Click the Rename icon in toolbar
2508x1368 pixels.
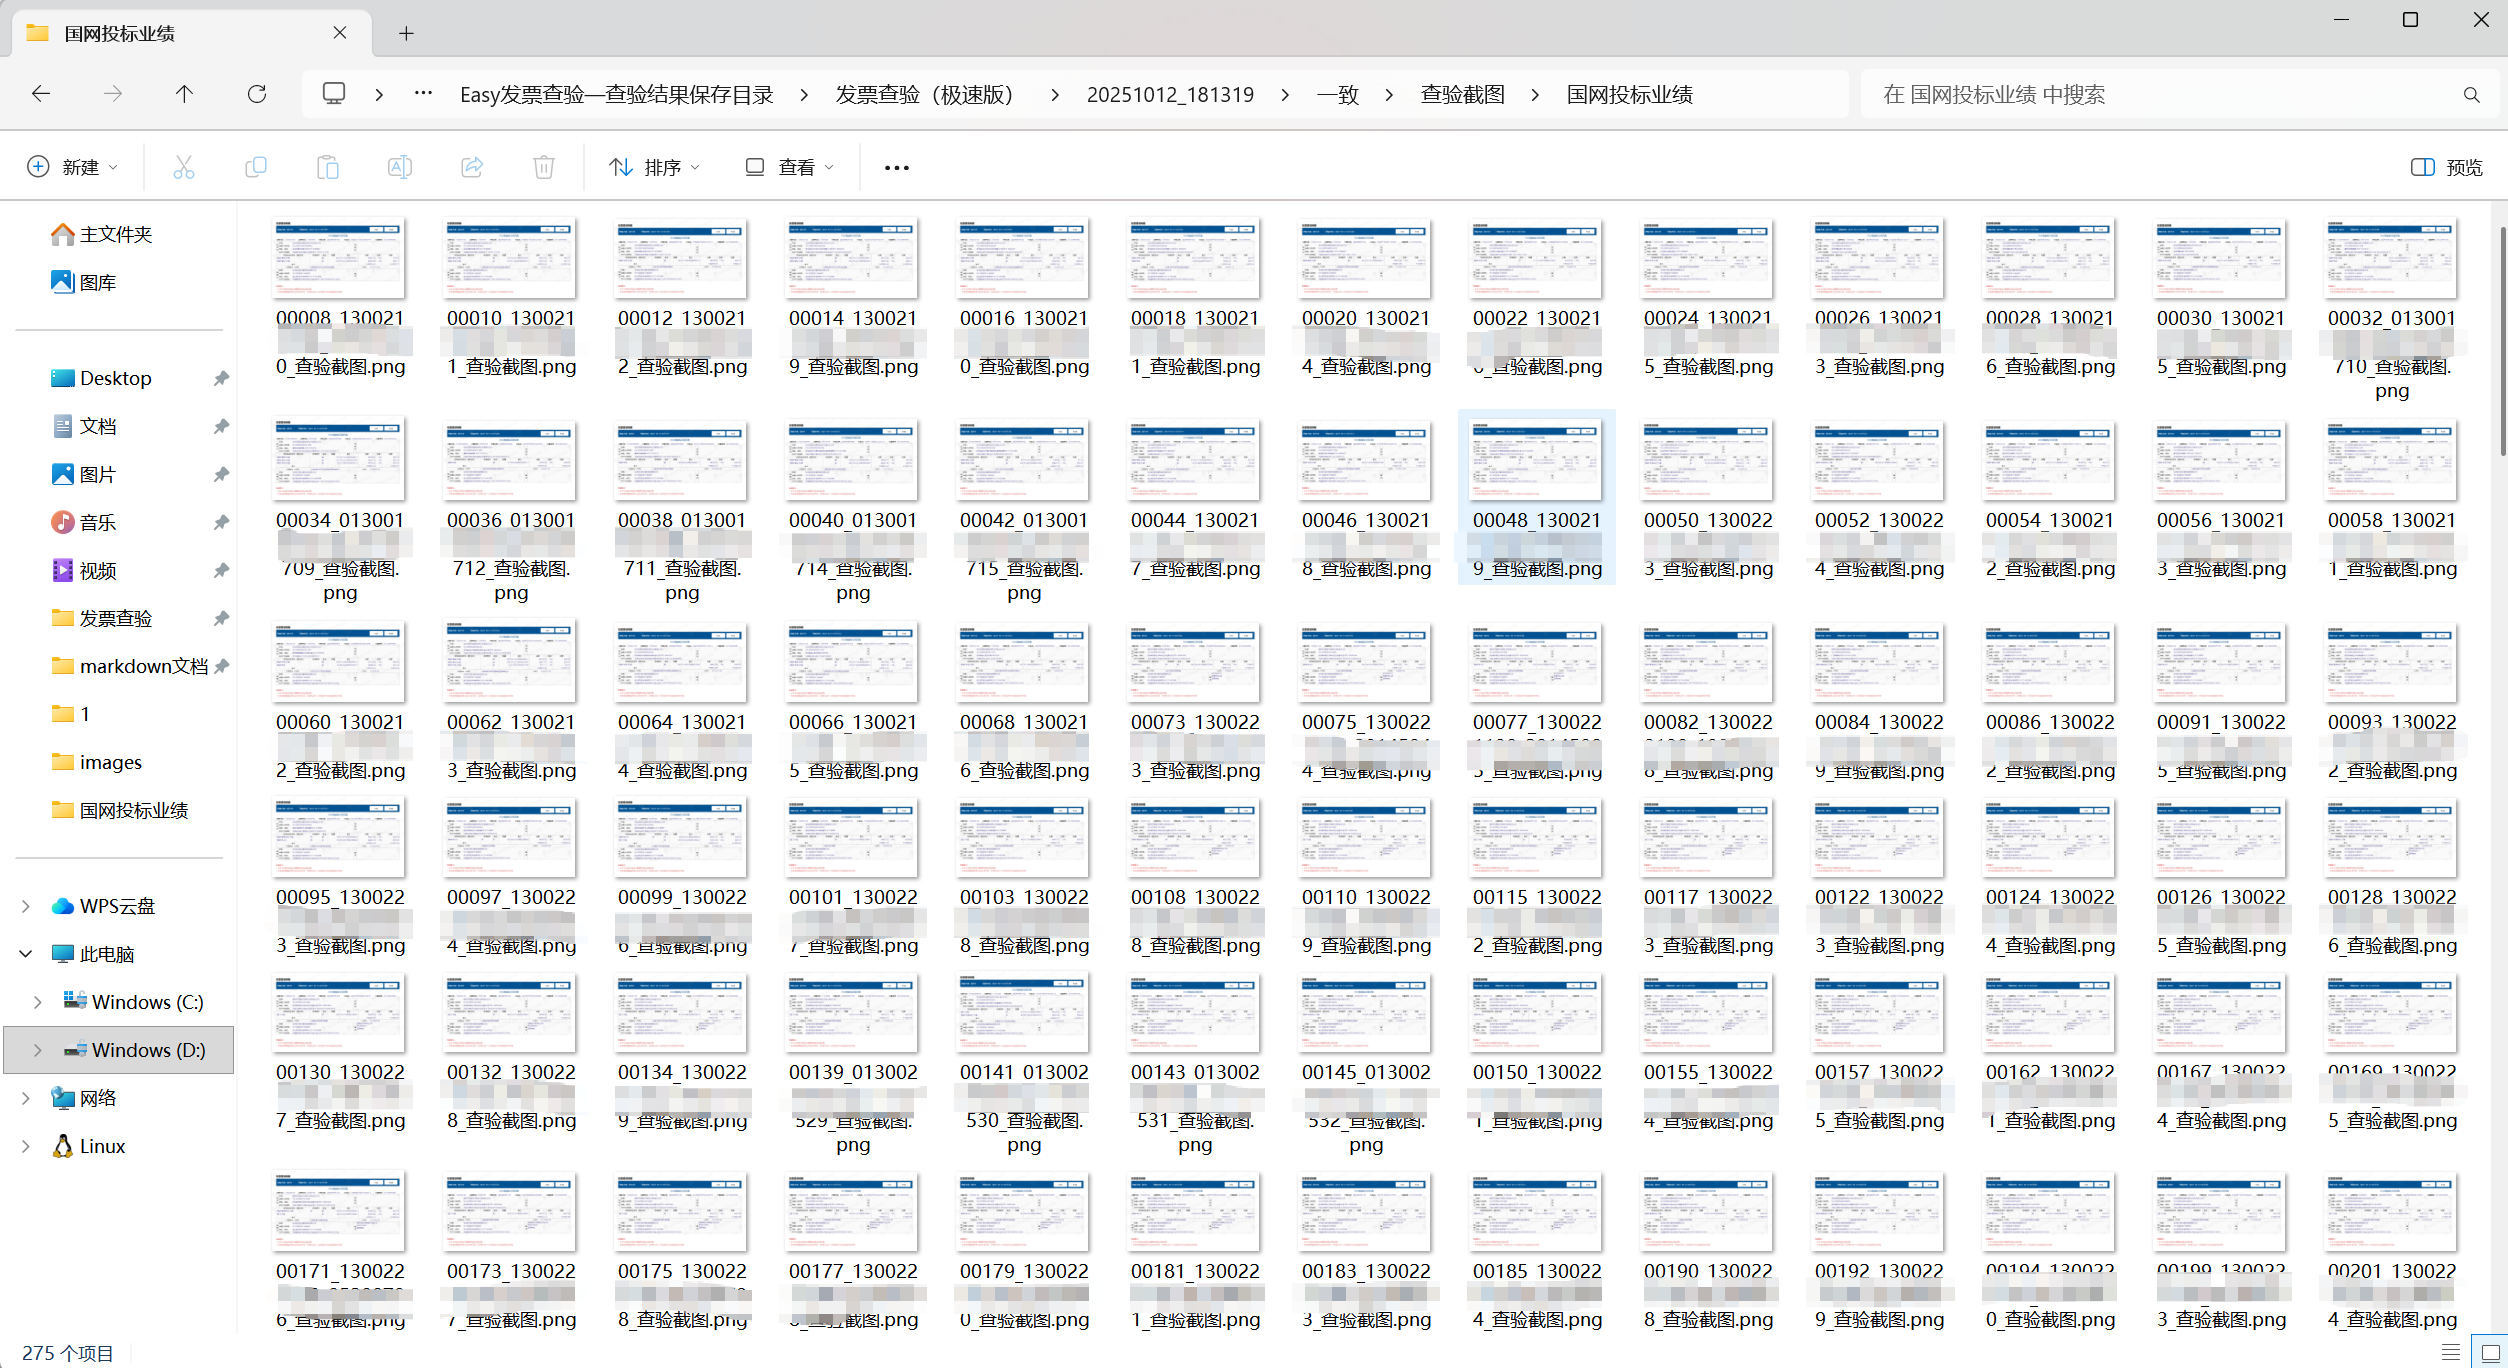tap(399, 167)
